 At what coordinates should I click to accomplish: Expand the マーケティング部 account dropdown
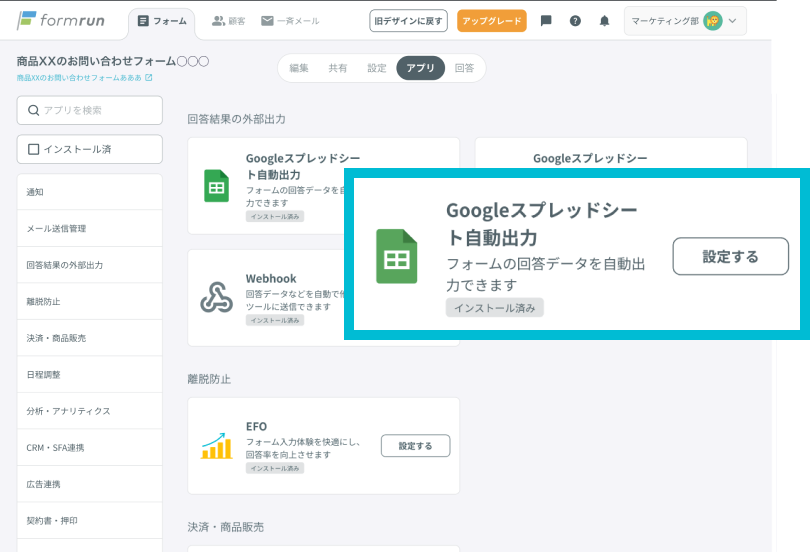(x=685, y=21)
